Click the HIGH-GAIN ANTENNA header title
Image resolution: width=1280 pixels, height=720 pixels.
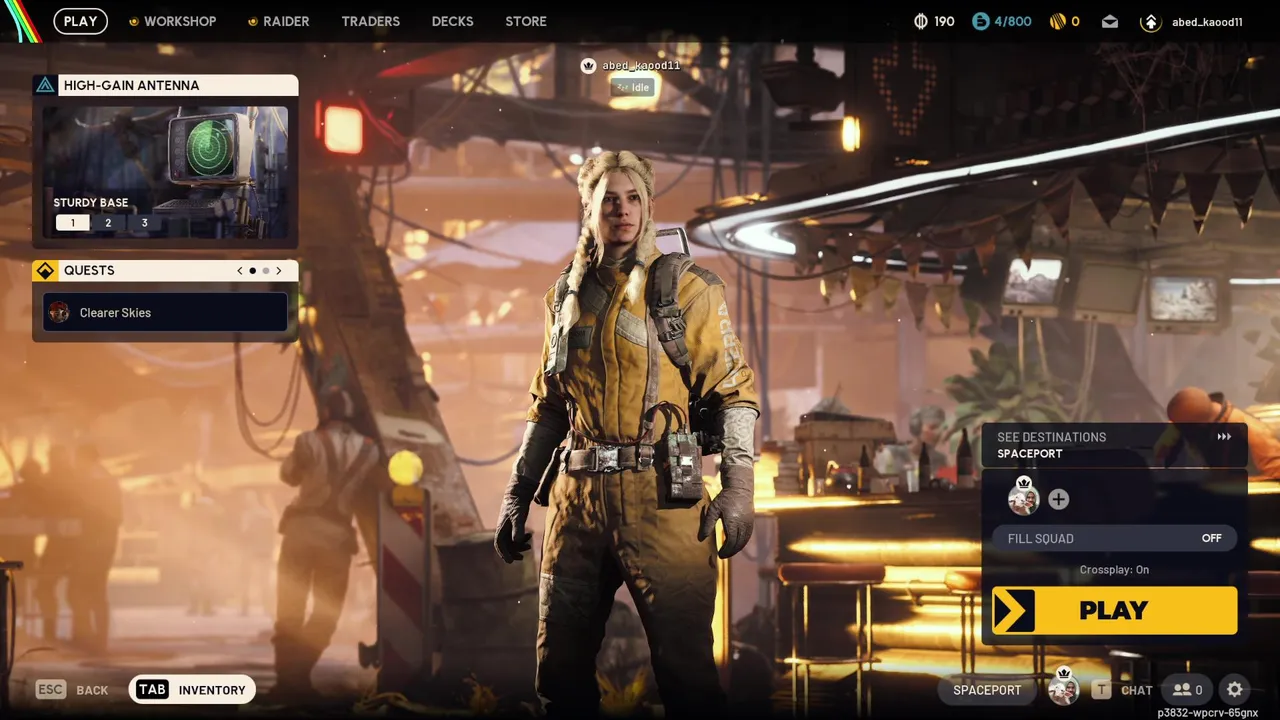pyautogui.click(x=131, y=85)
